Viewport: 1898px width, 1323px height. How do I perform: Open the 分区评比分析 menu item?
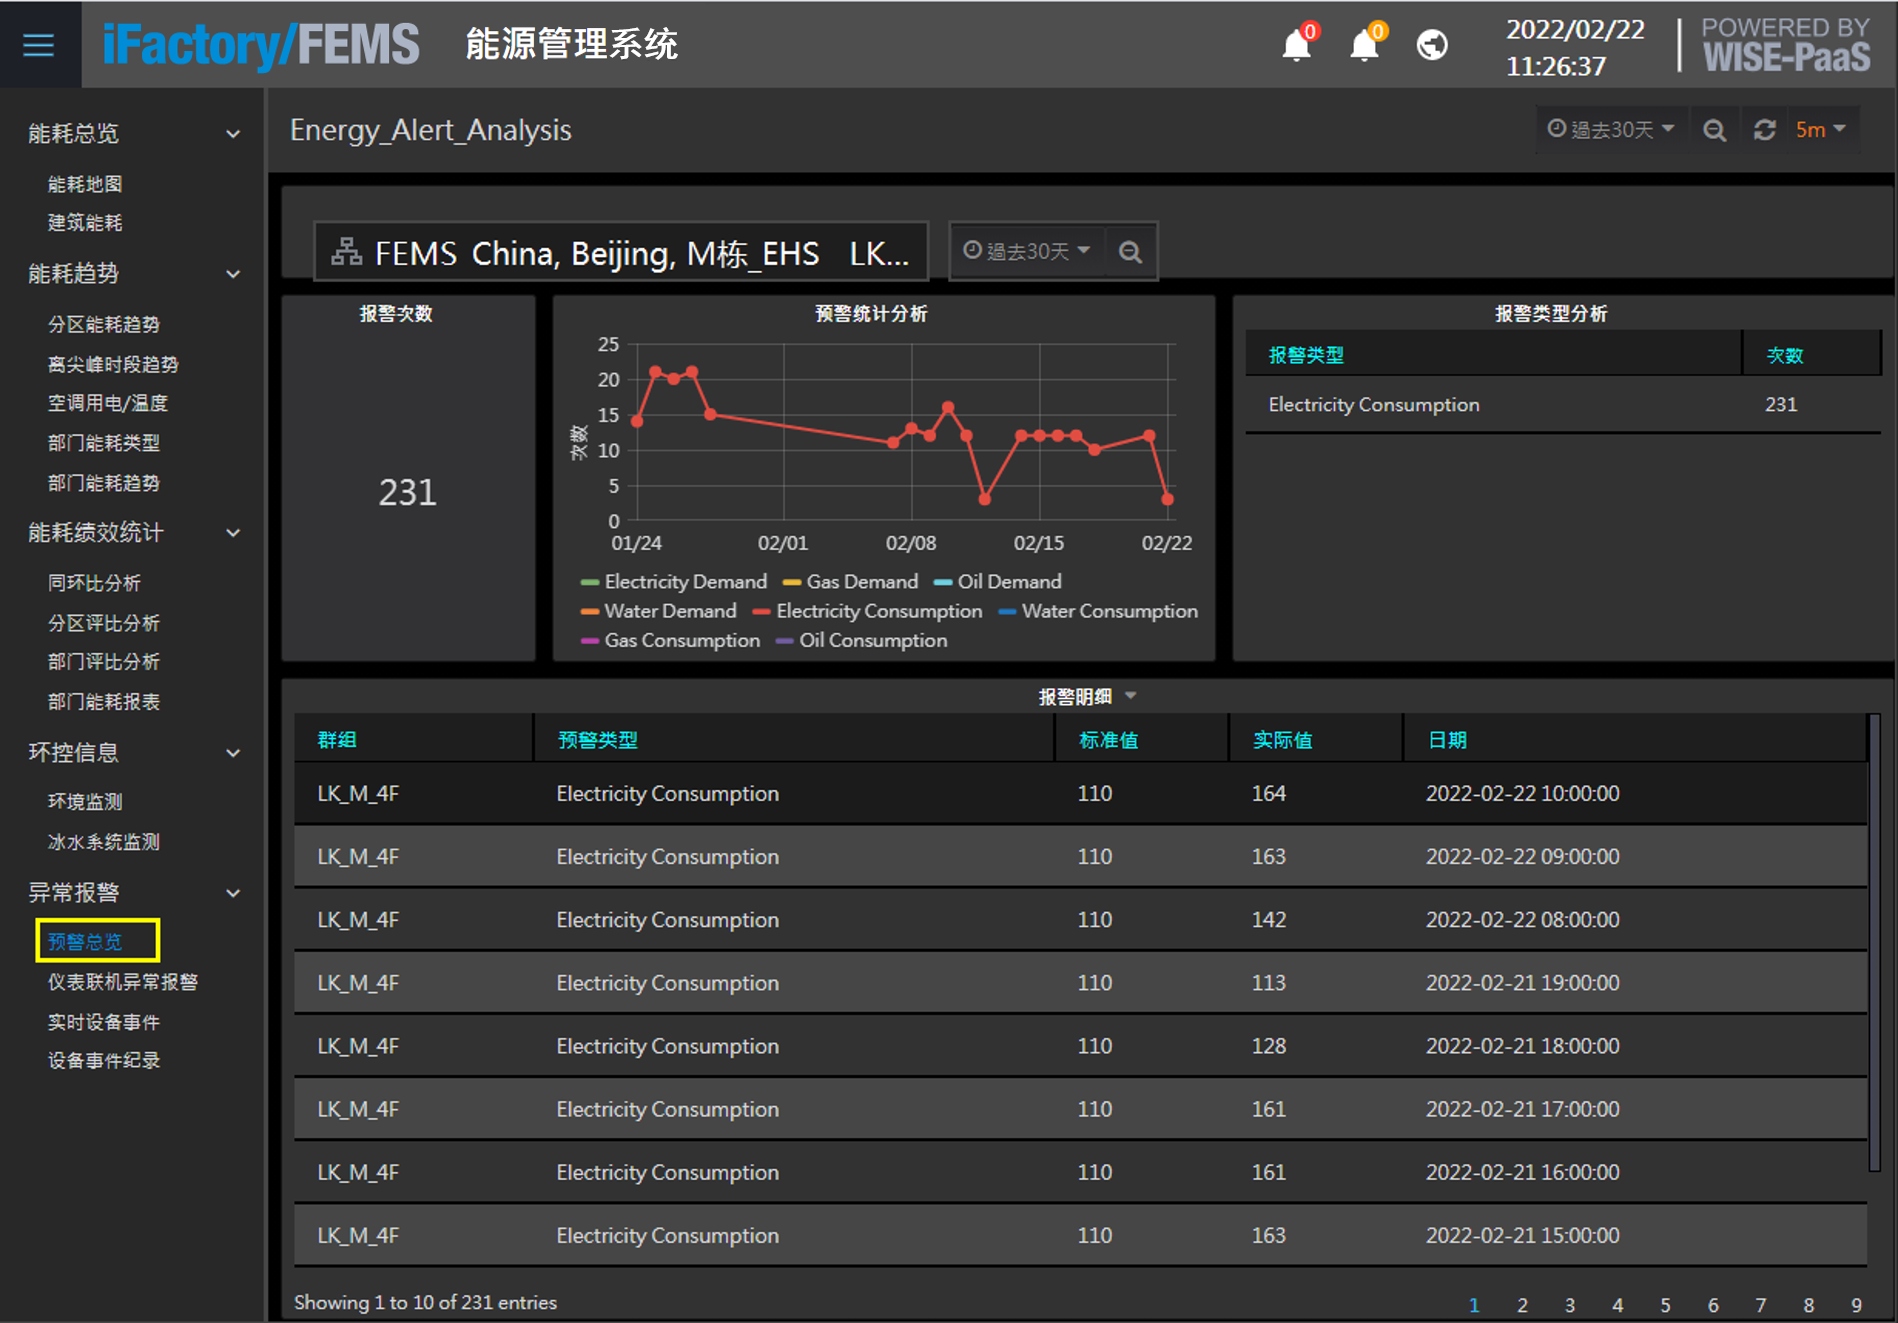pyautogui.click(x=104, y=623)
